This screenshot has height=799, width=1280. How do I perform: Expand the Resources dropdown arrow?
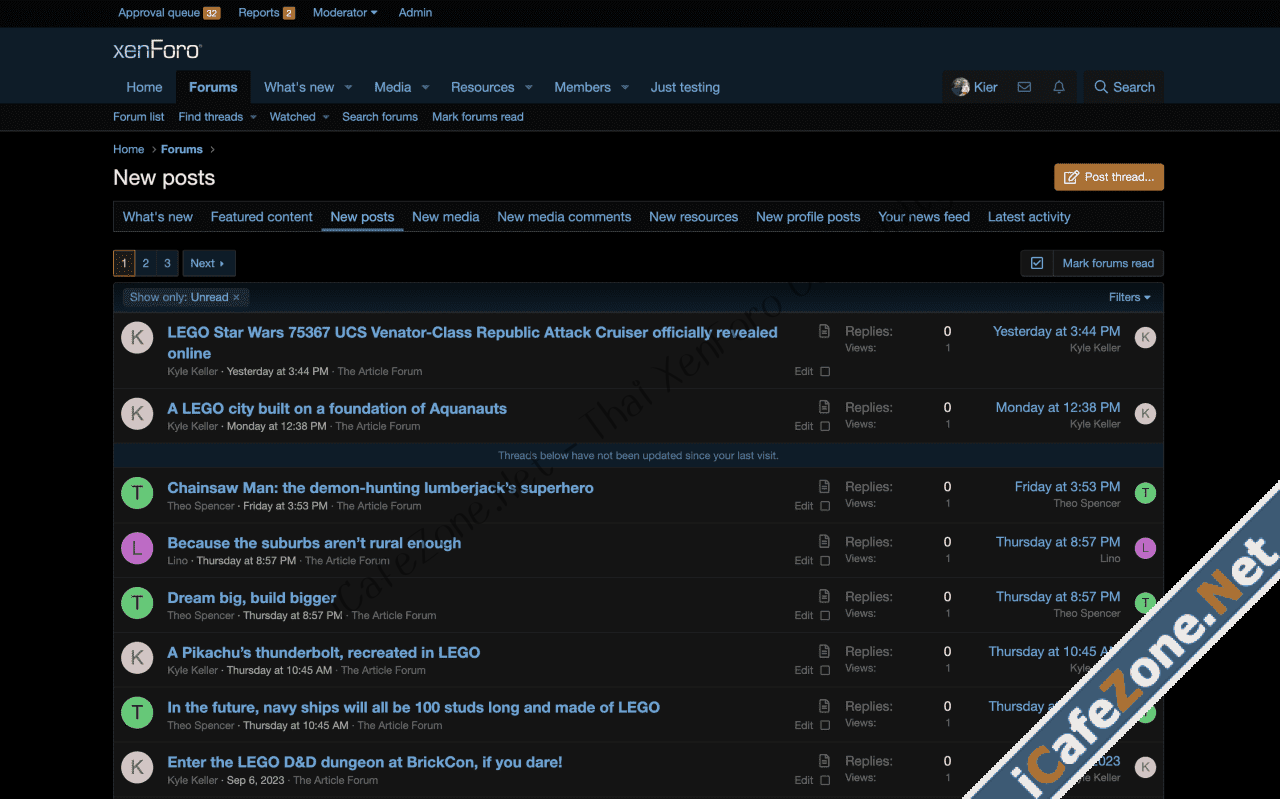tap(529, 88)
